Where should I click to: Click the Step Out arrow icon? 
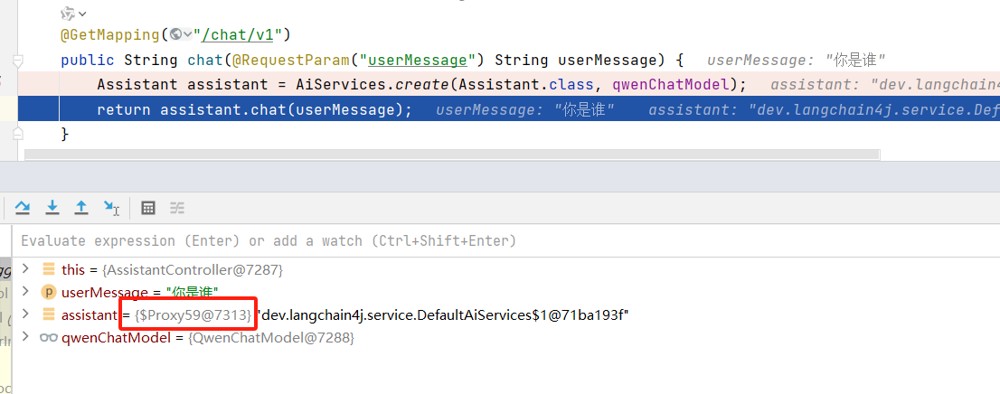[81, 208]
